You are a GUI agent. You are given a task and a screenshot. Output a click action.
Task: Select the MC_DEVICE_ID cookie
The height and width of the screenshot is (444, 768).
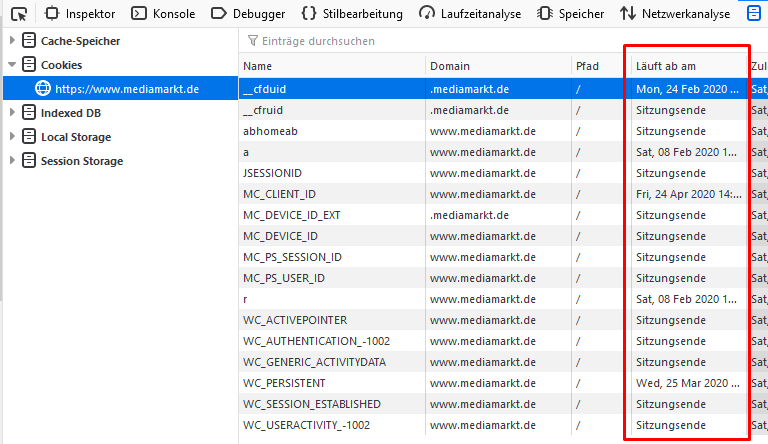tap(503, 236)
